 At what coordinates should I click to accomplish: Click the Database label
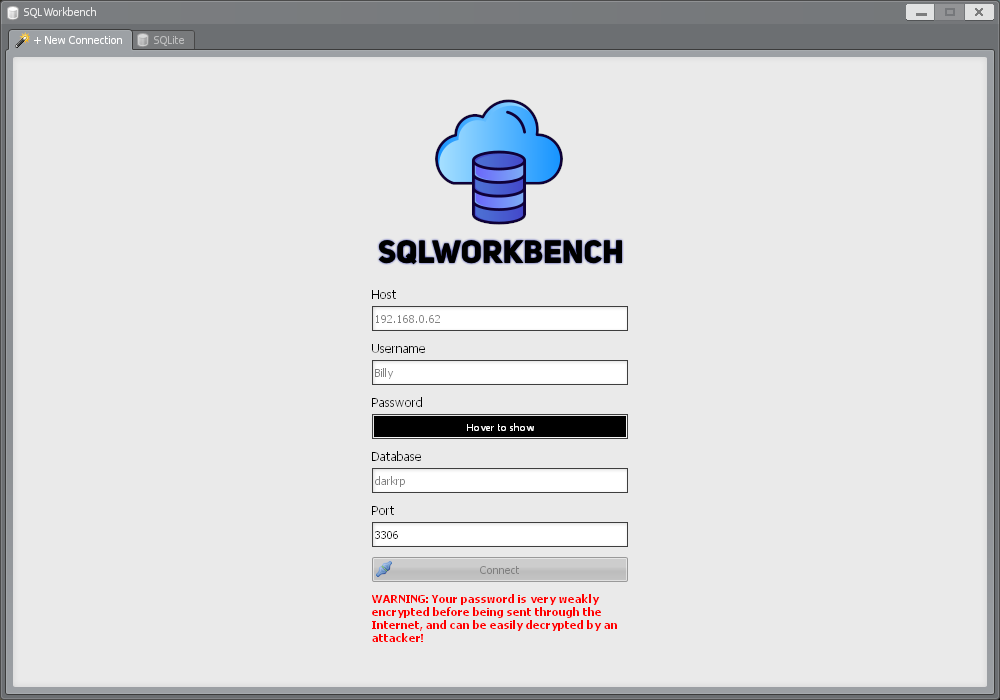tap(396, 456)
